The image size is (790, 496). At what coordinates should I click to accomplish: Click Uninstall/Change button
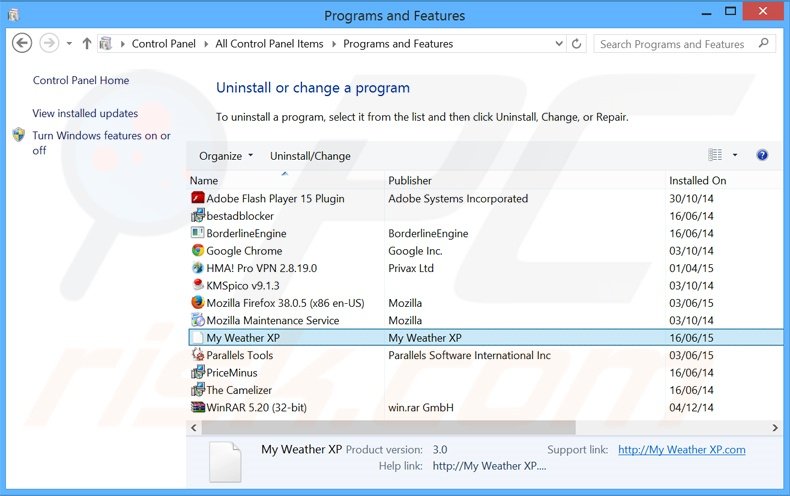coord(310,156)
